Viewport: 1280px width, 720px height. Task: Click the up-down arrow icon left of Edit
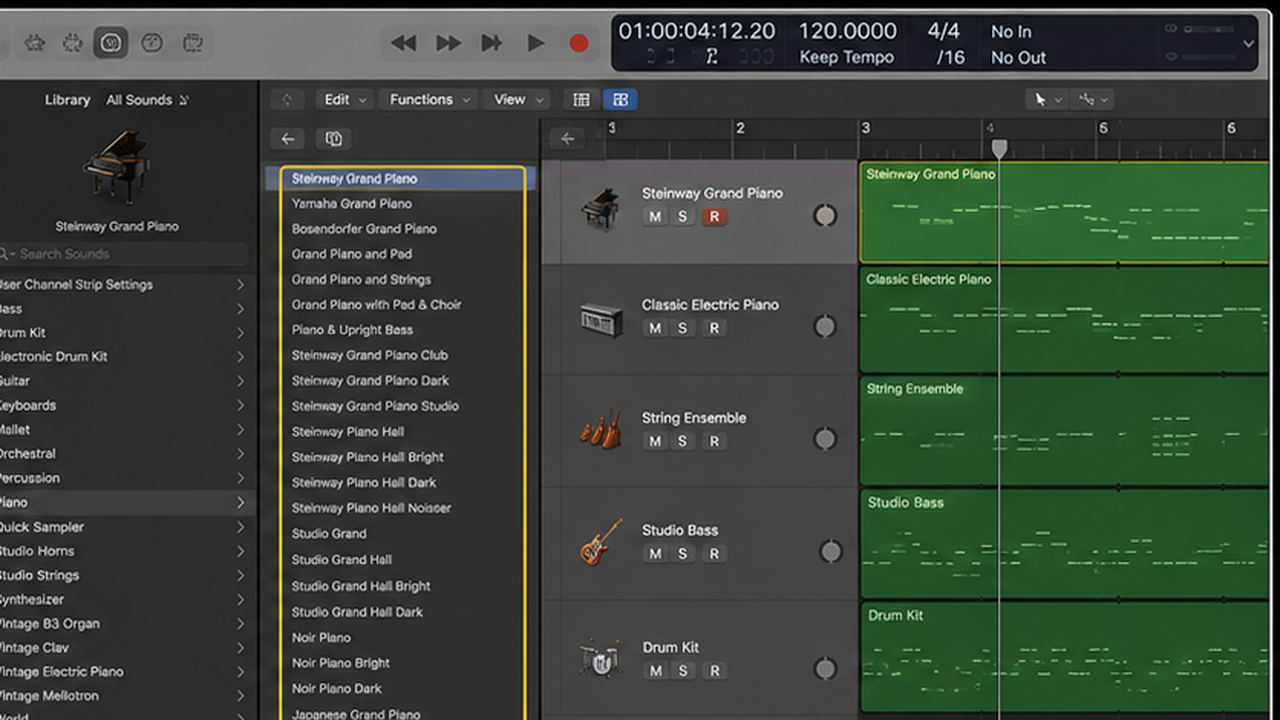[x=287, y=99]
